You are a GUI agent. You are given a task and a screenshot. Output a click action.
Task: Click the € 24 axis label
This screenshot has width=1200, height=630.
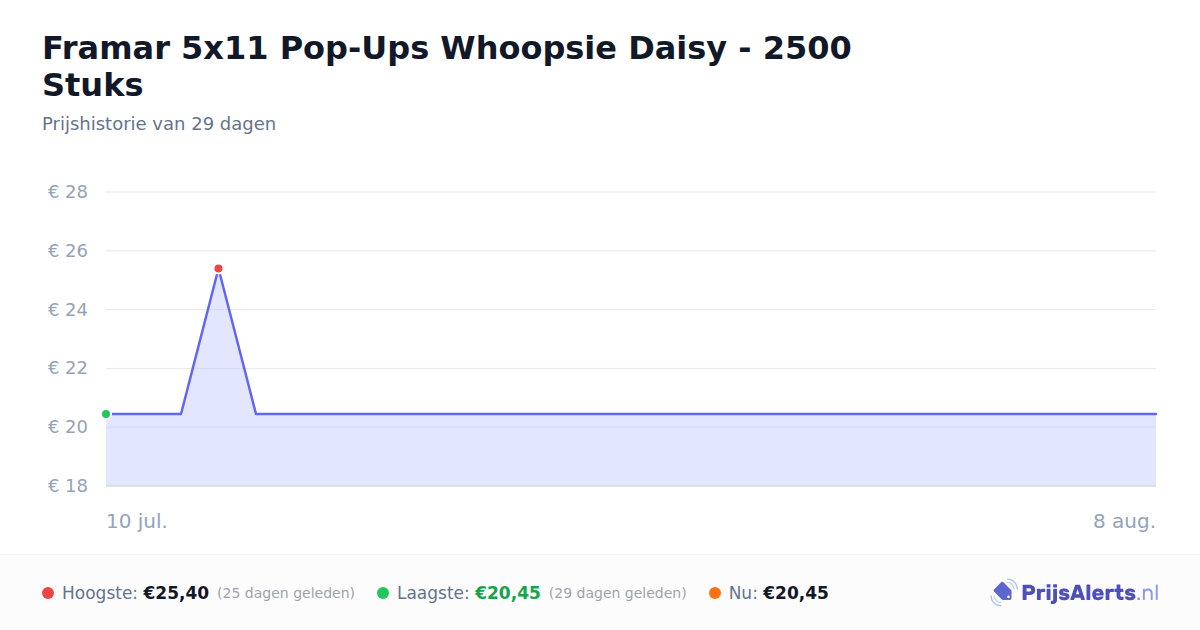(68, 310)
